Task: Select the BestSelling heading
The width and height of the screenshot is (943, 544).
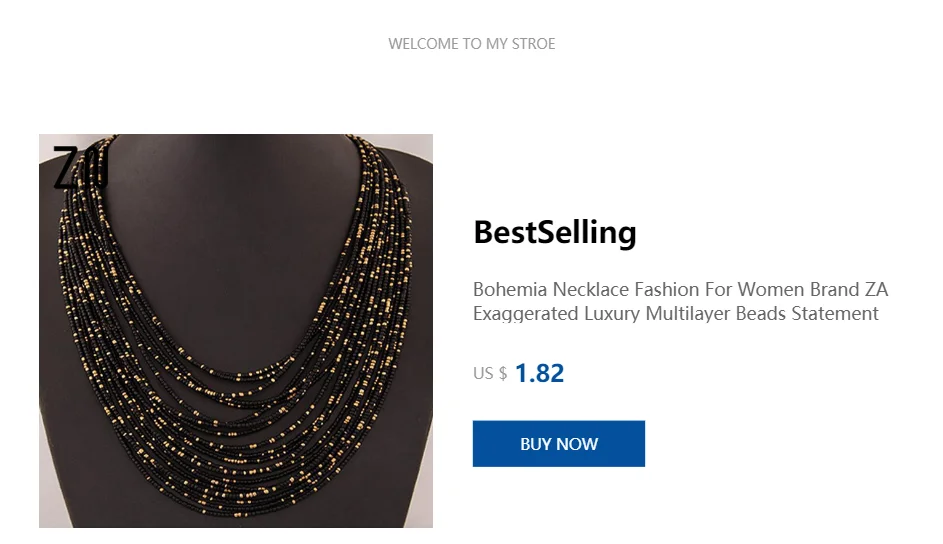Action: pyautogui.click(x=554, y=233)
